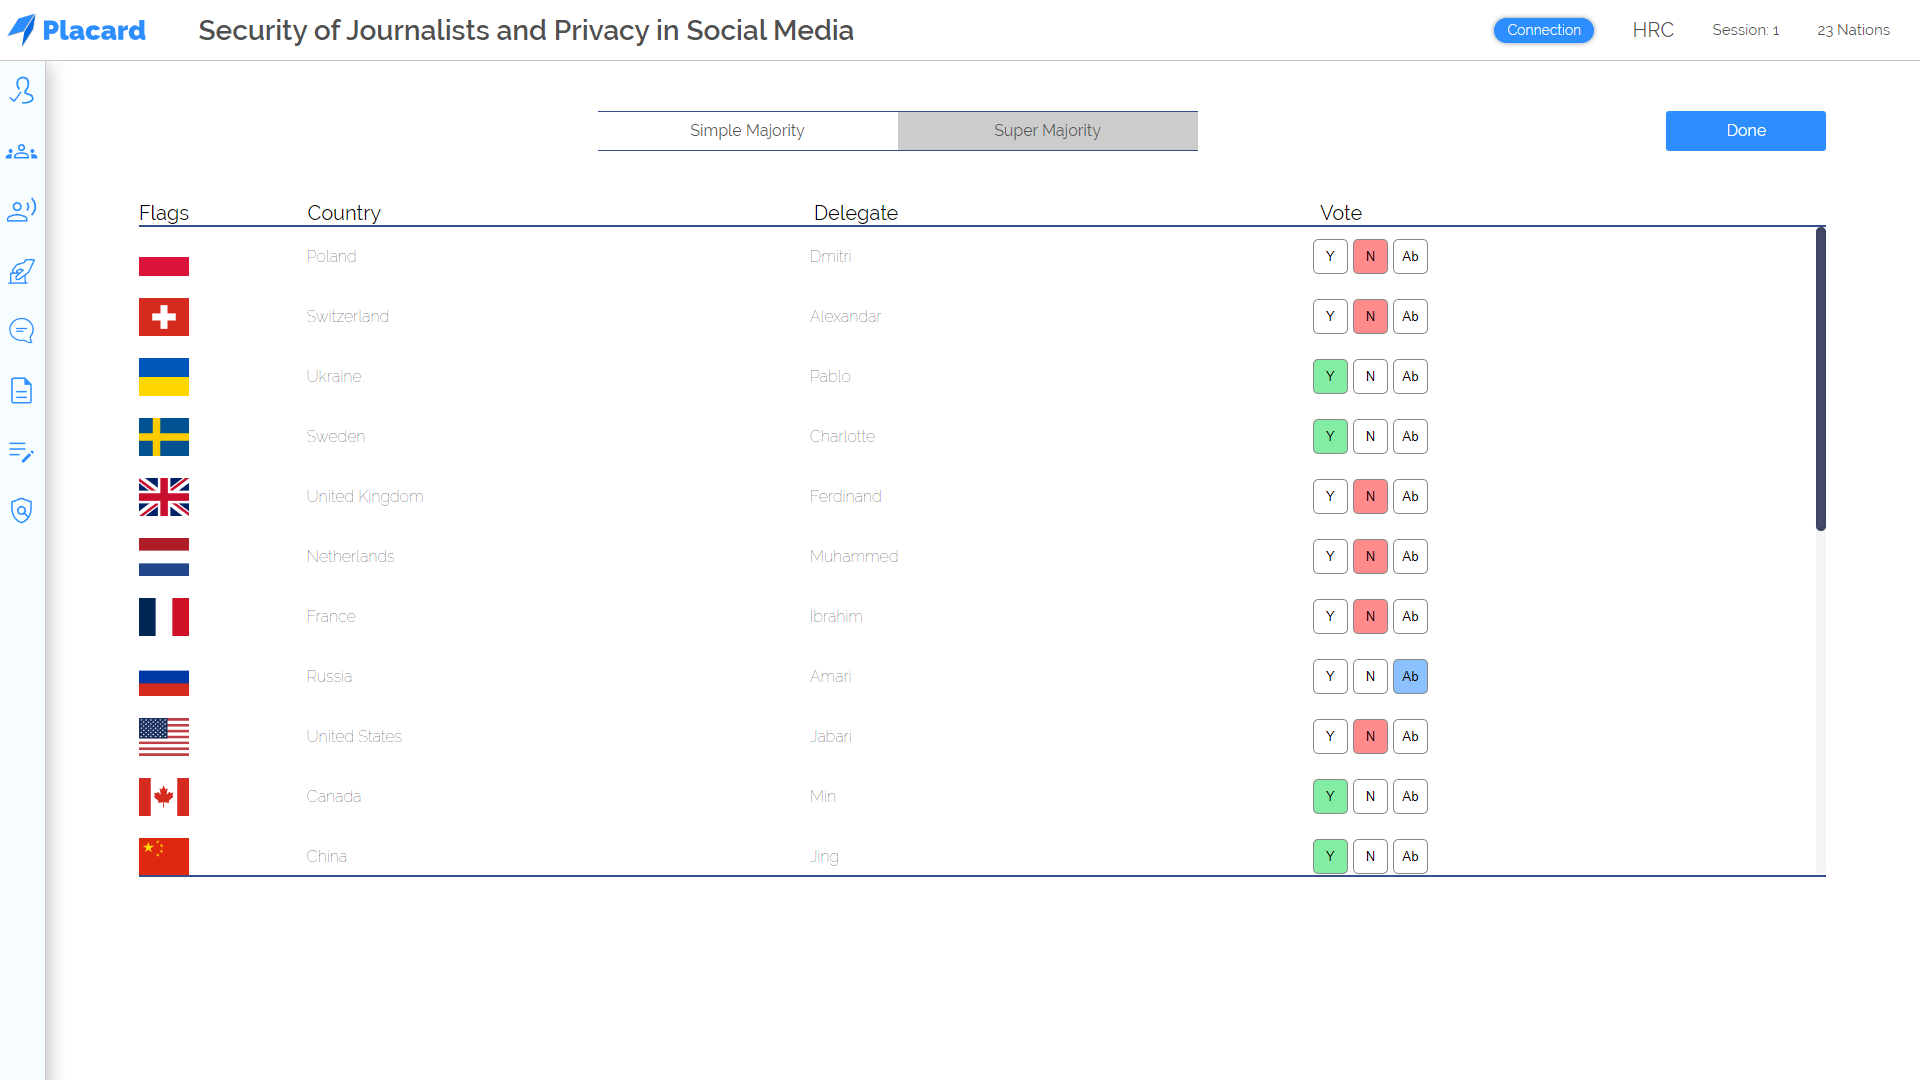Screen dimensions: 1920x1080
Task: Open the edit list pencil icon
Action: [x=22, y=452]
